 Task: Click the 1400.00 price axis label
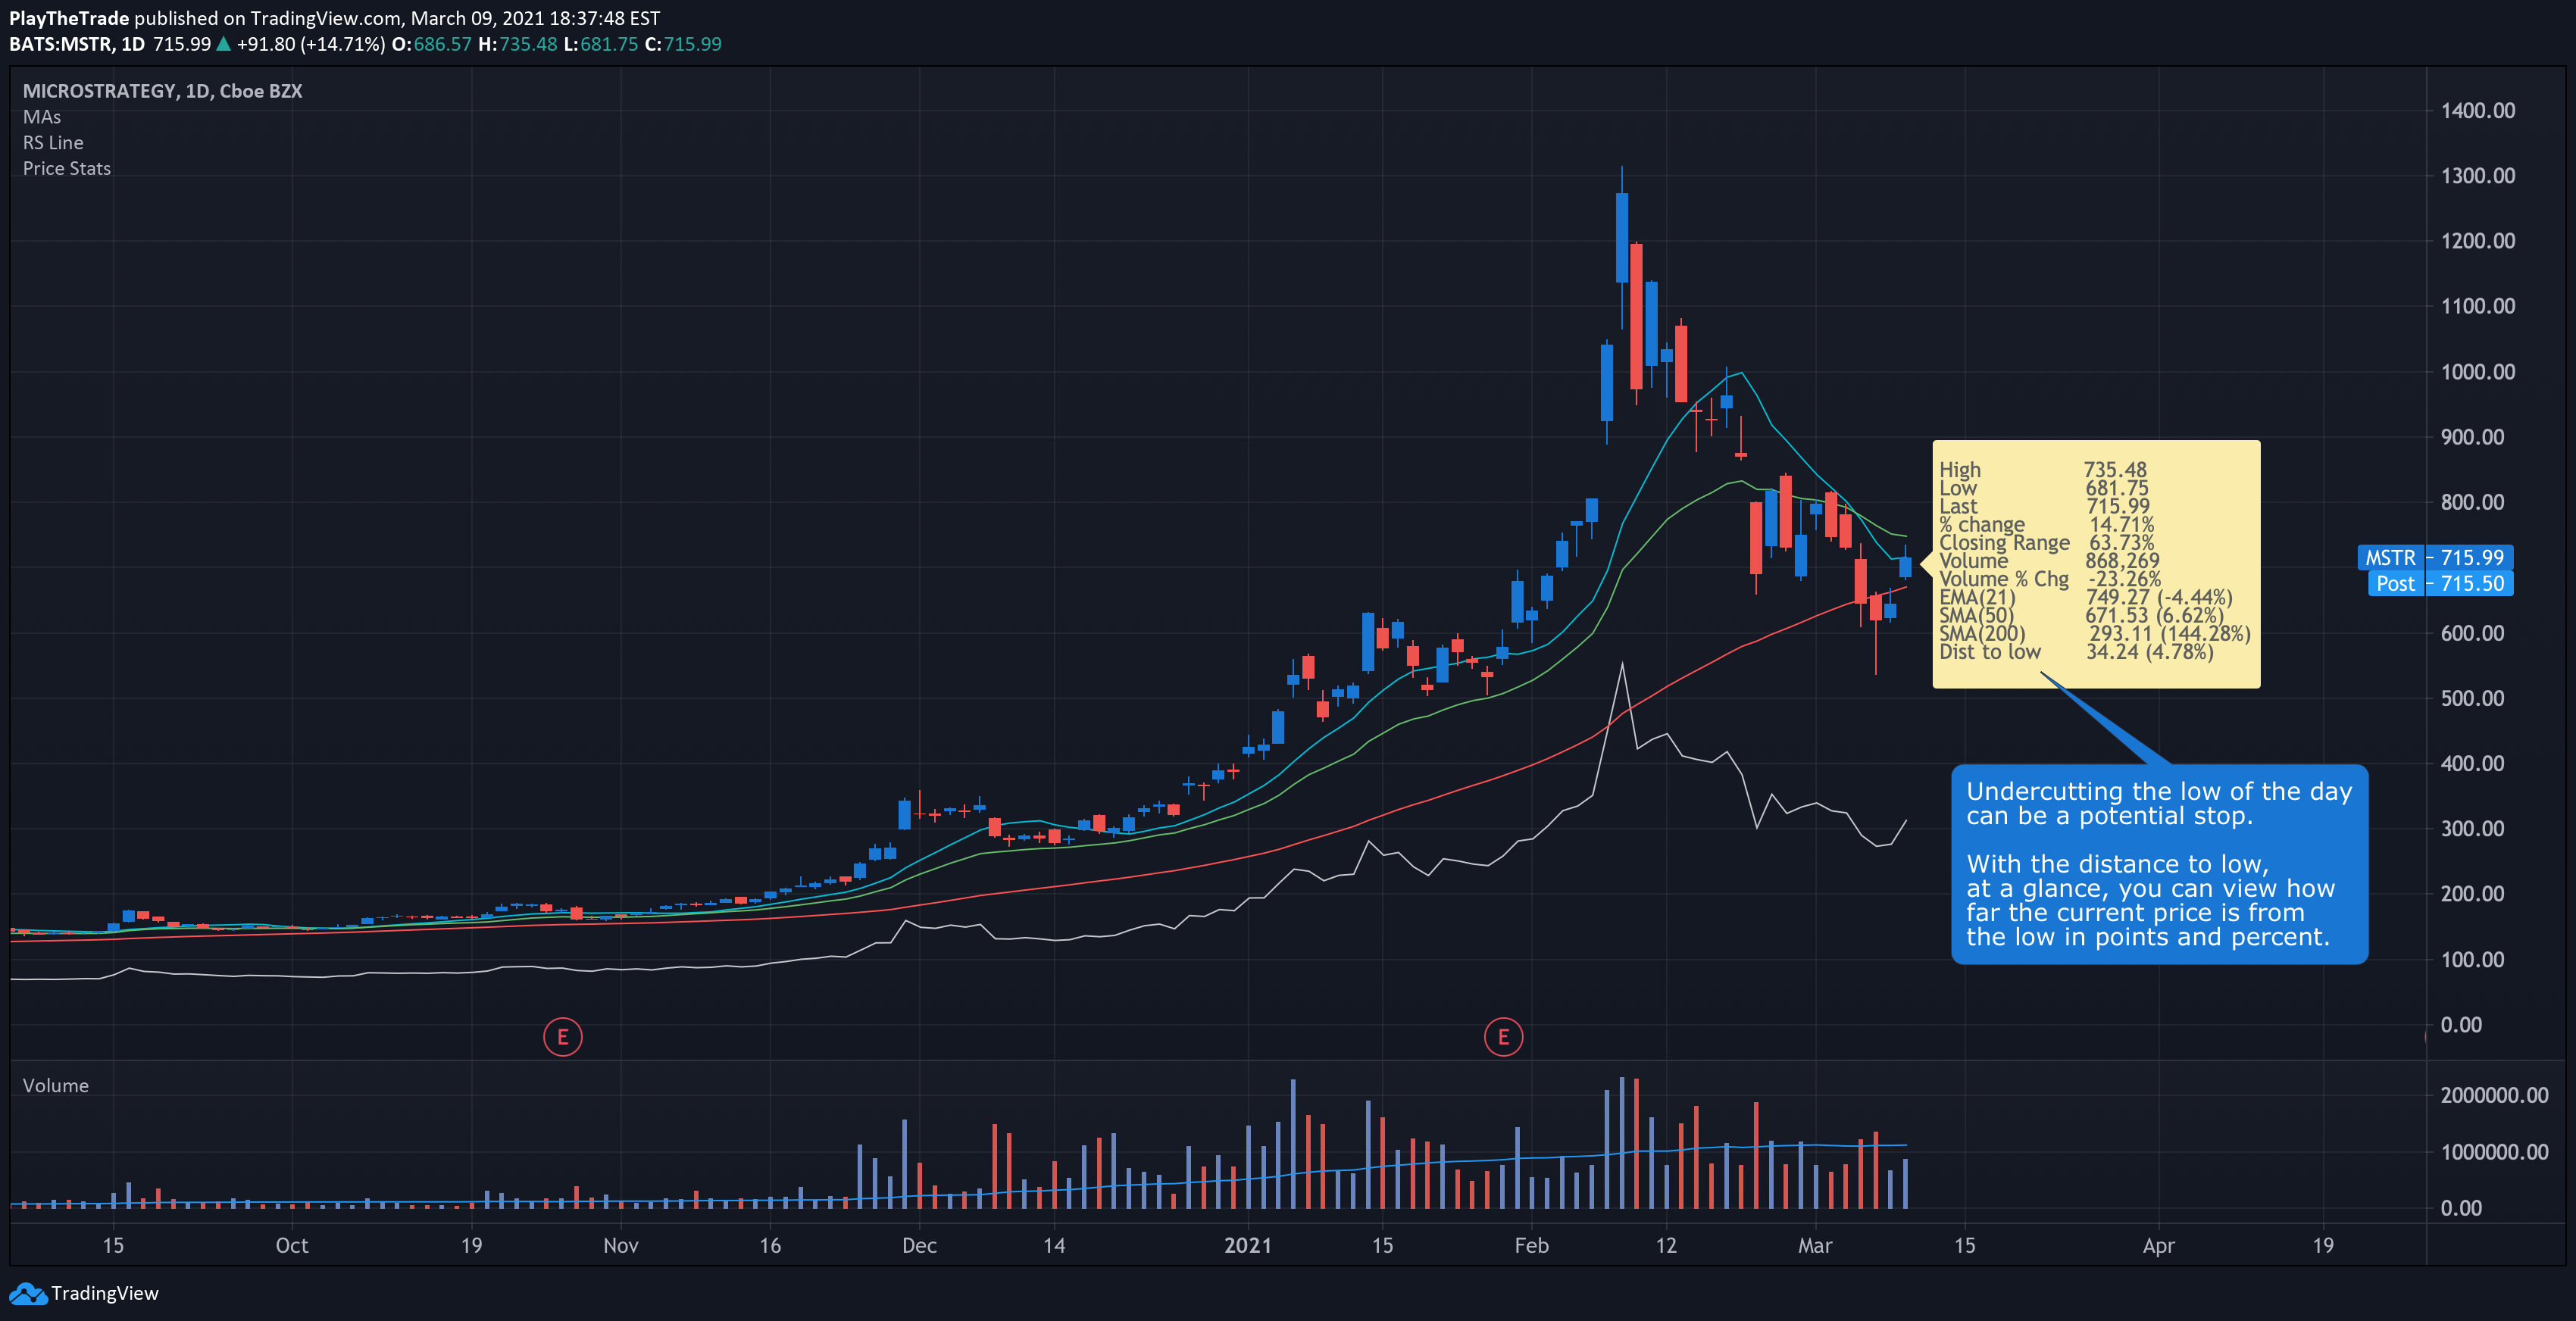pyautogui.click(x=2477, y=111)
